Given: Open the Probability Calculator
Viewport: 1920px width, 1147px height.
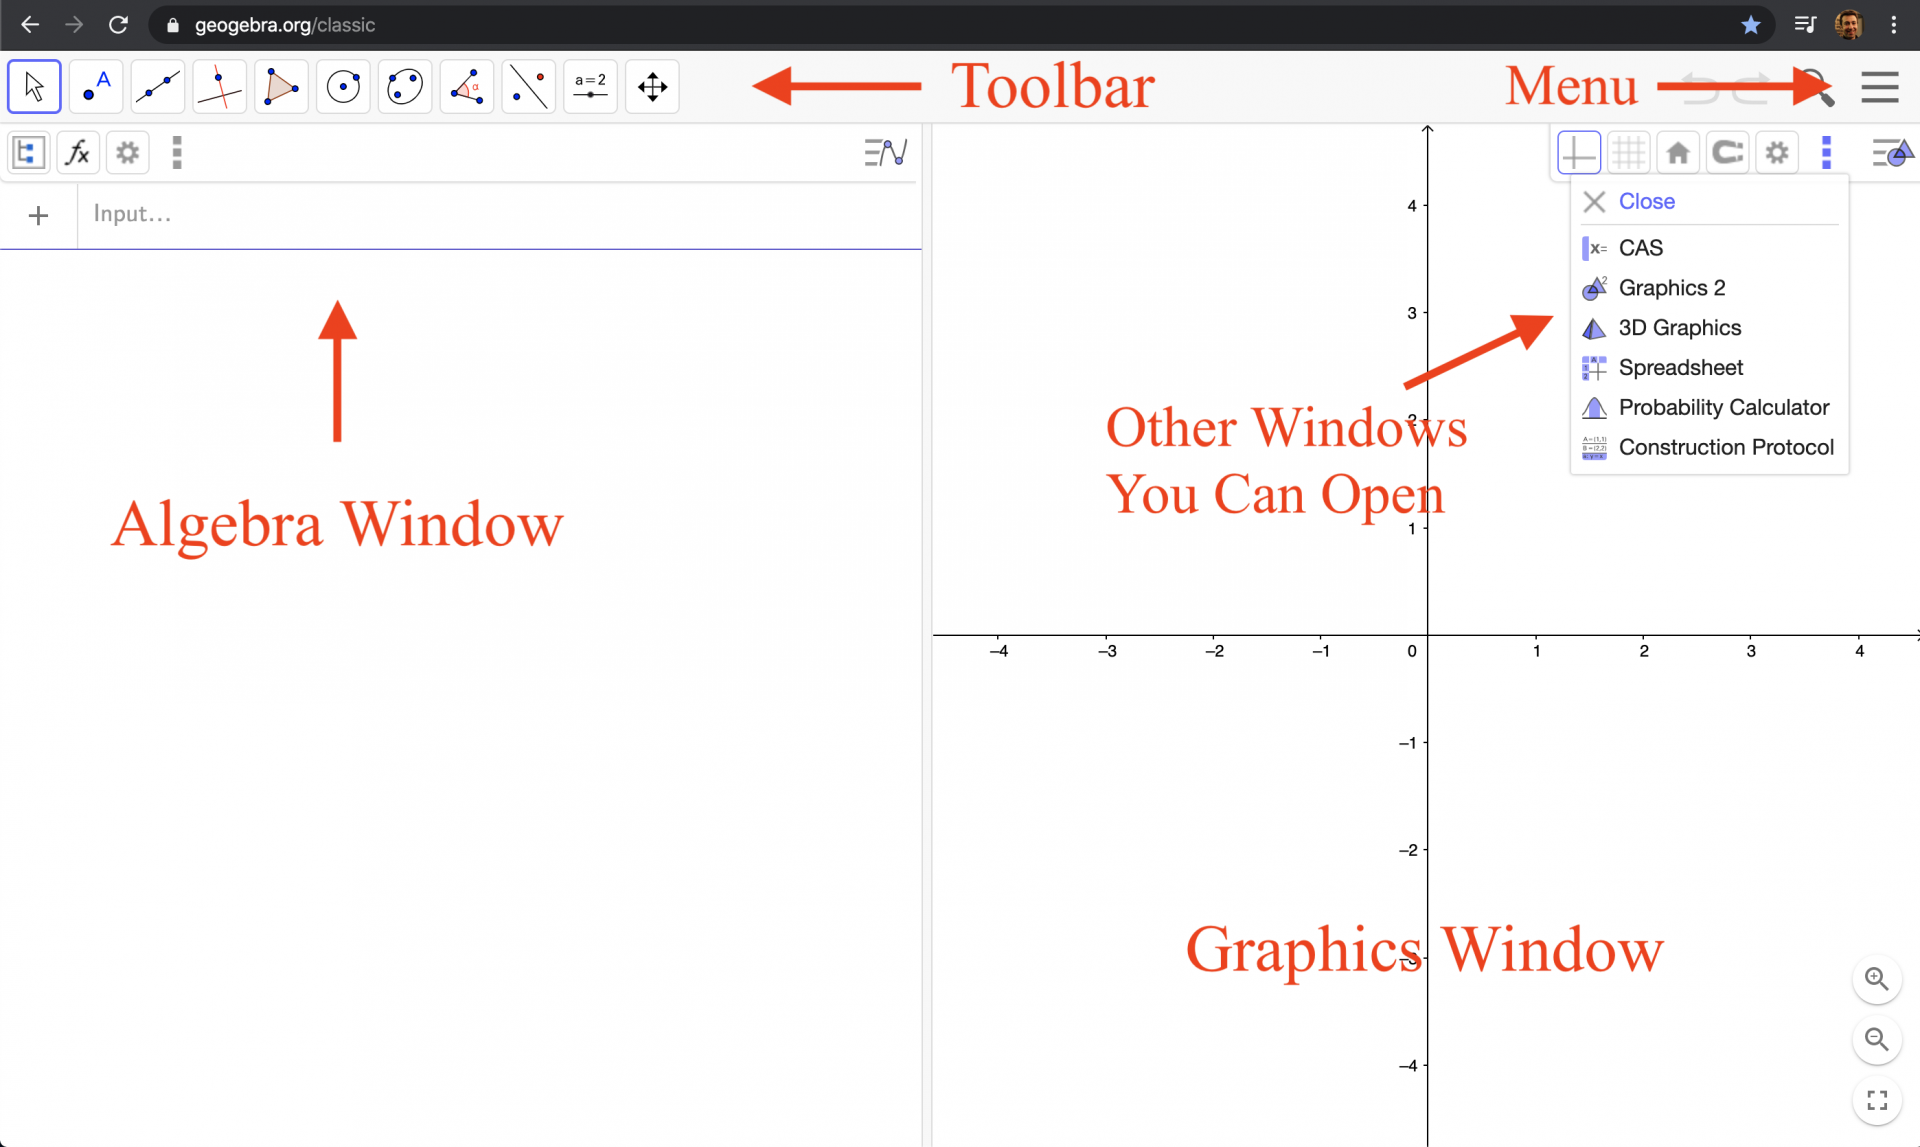Looking at the screenshot, I should (x=1723, y=407).
